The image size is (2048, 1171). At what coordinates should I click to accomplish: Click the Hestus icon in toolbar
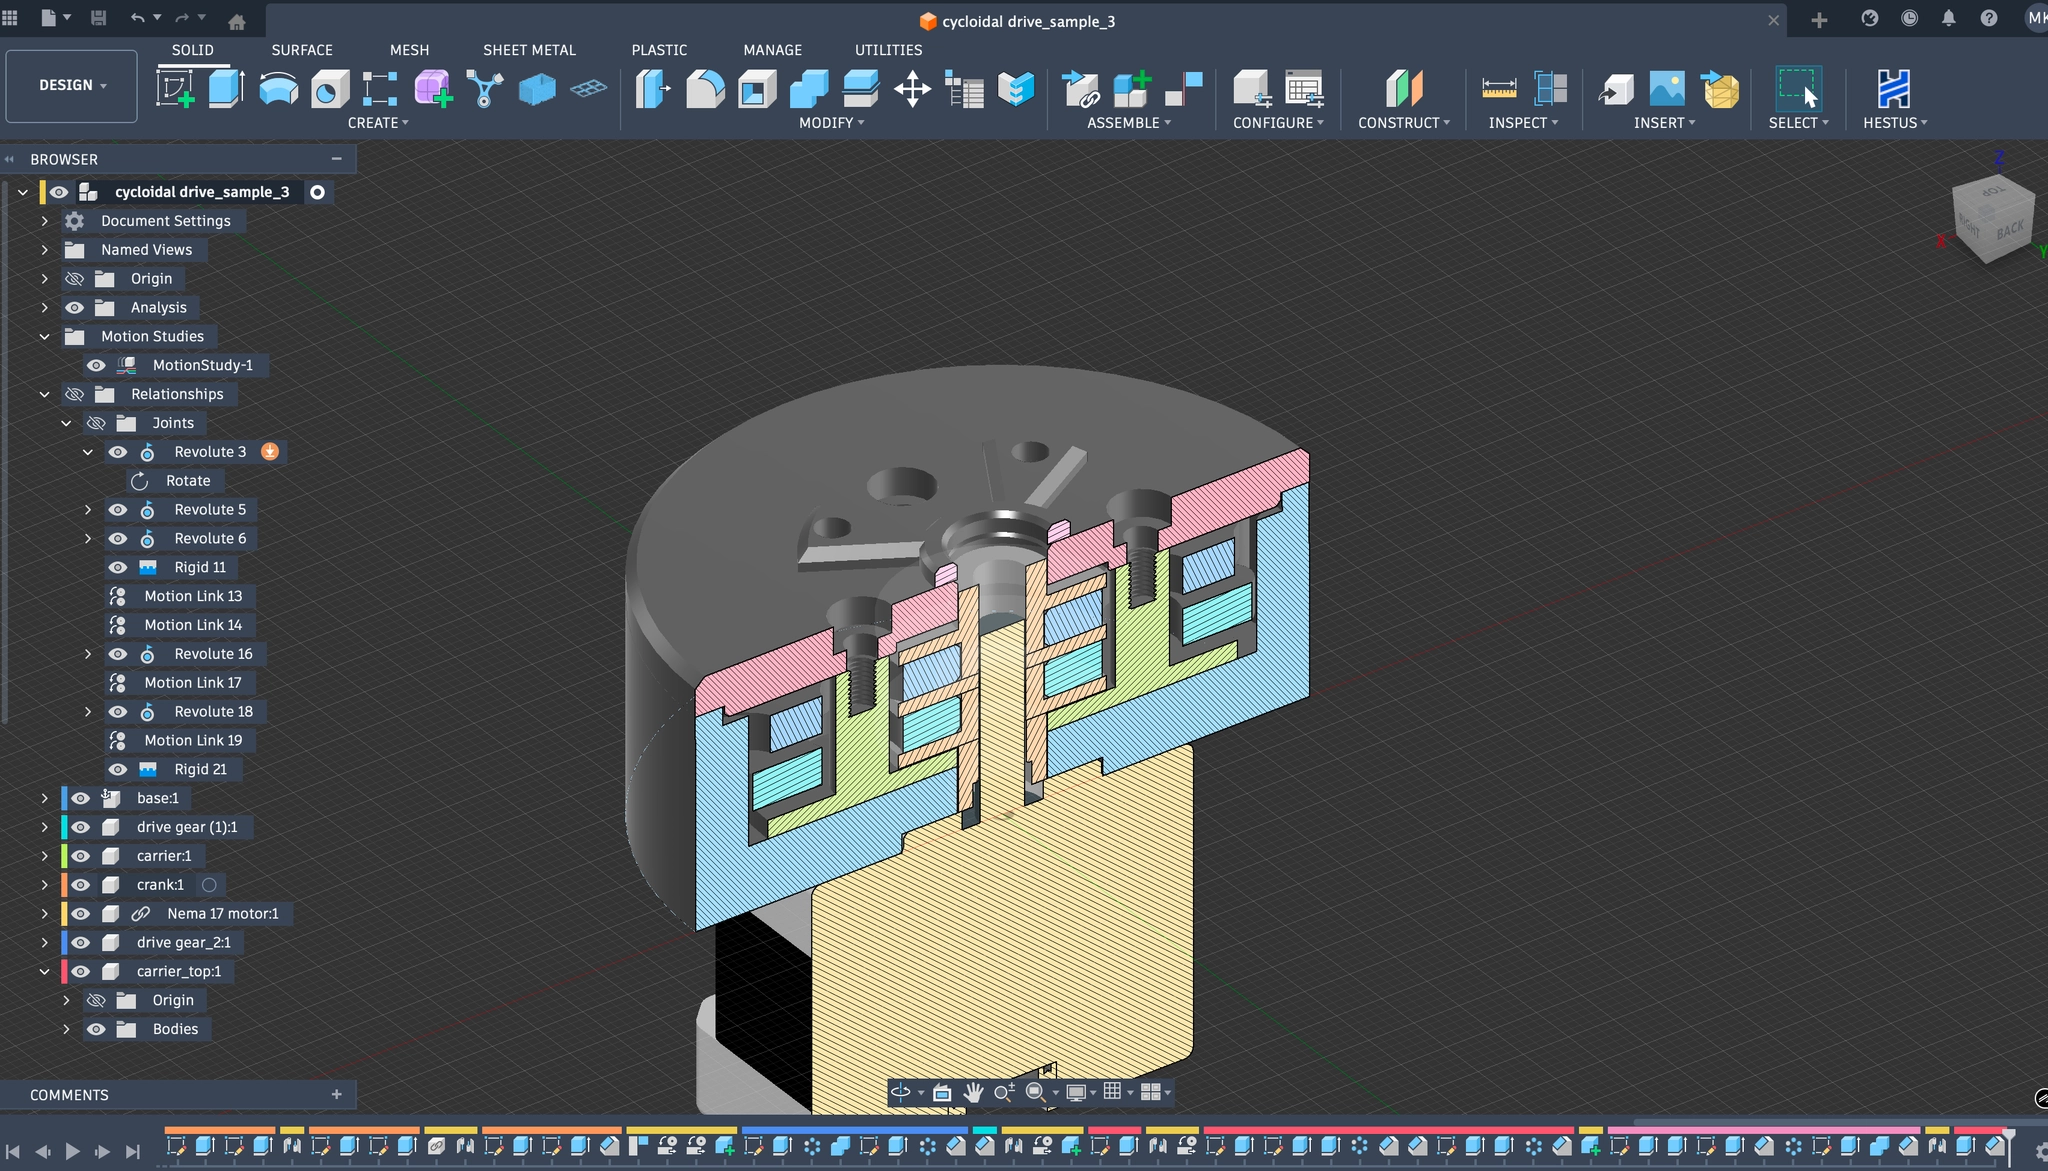[x=1893, y=89]
